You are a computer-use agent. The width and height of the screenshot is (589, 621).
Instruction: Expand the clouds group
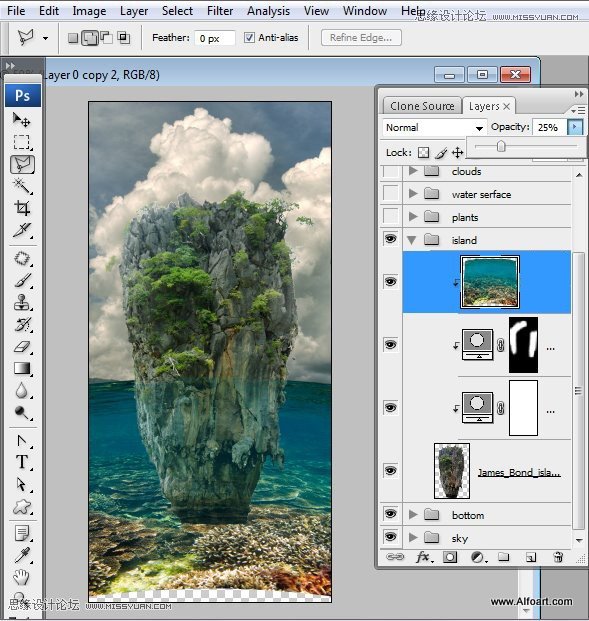click(413, 171)
